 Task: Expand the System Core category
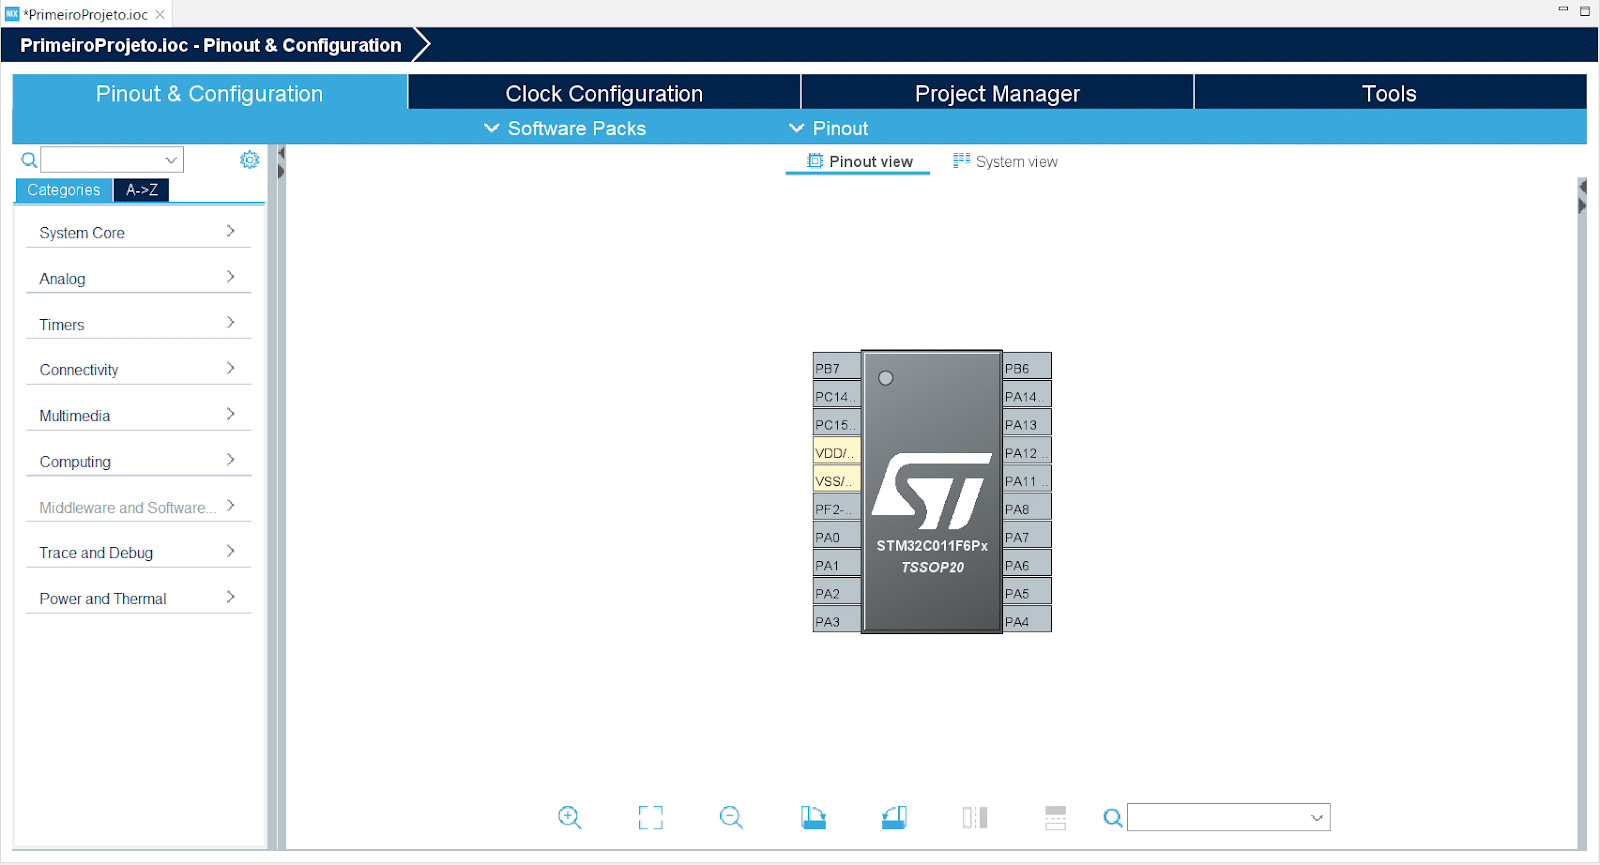click(x=137, y=232)
